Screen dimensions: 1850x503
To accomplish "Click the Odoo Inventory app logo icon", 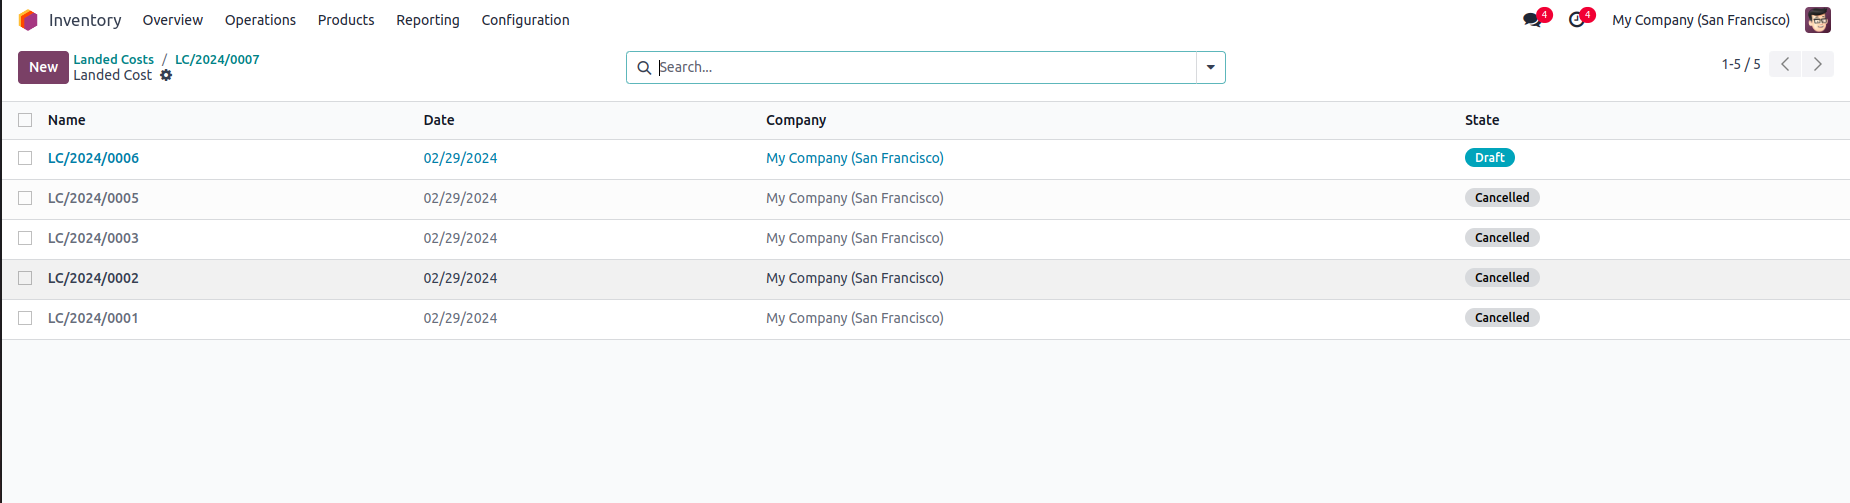I will tap(28, 20).
